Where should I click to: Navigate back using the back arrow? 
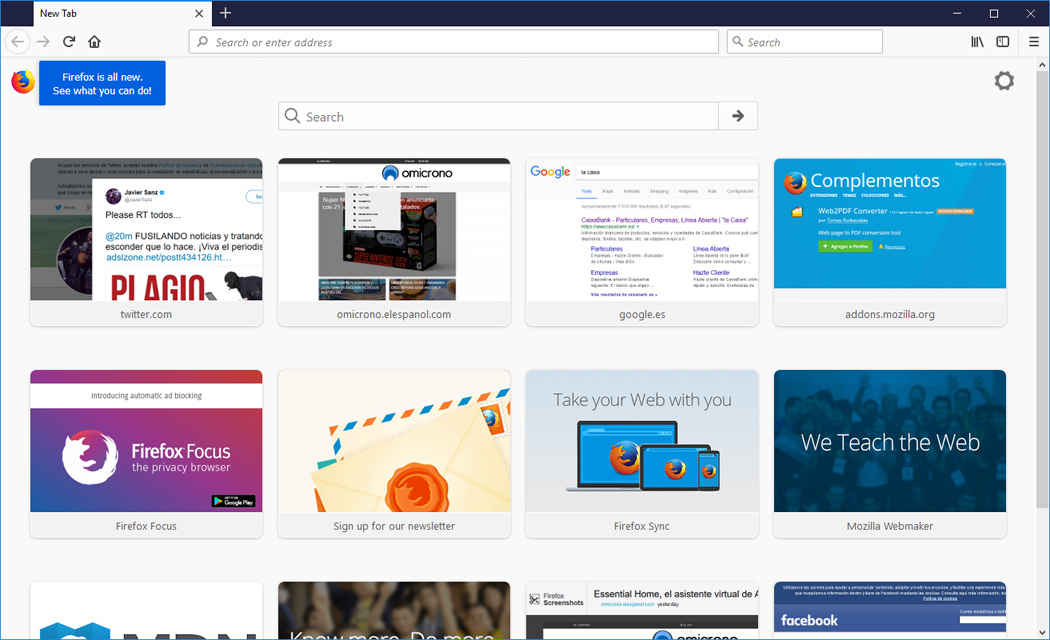coord(17,41)
